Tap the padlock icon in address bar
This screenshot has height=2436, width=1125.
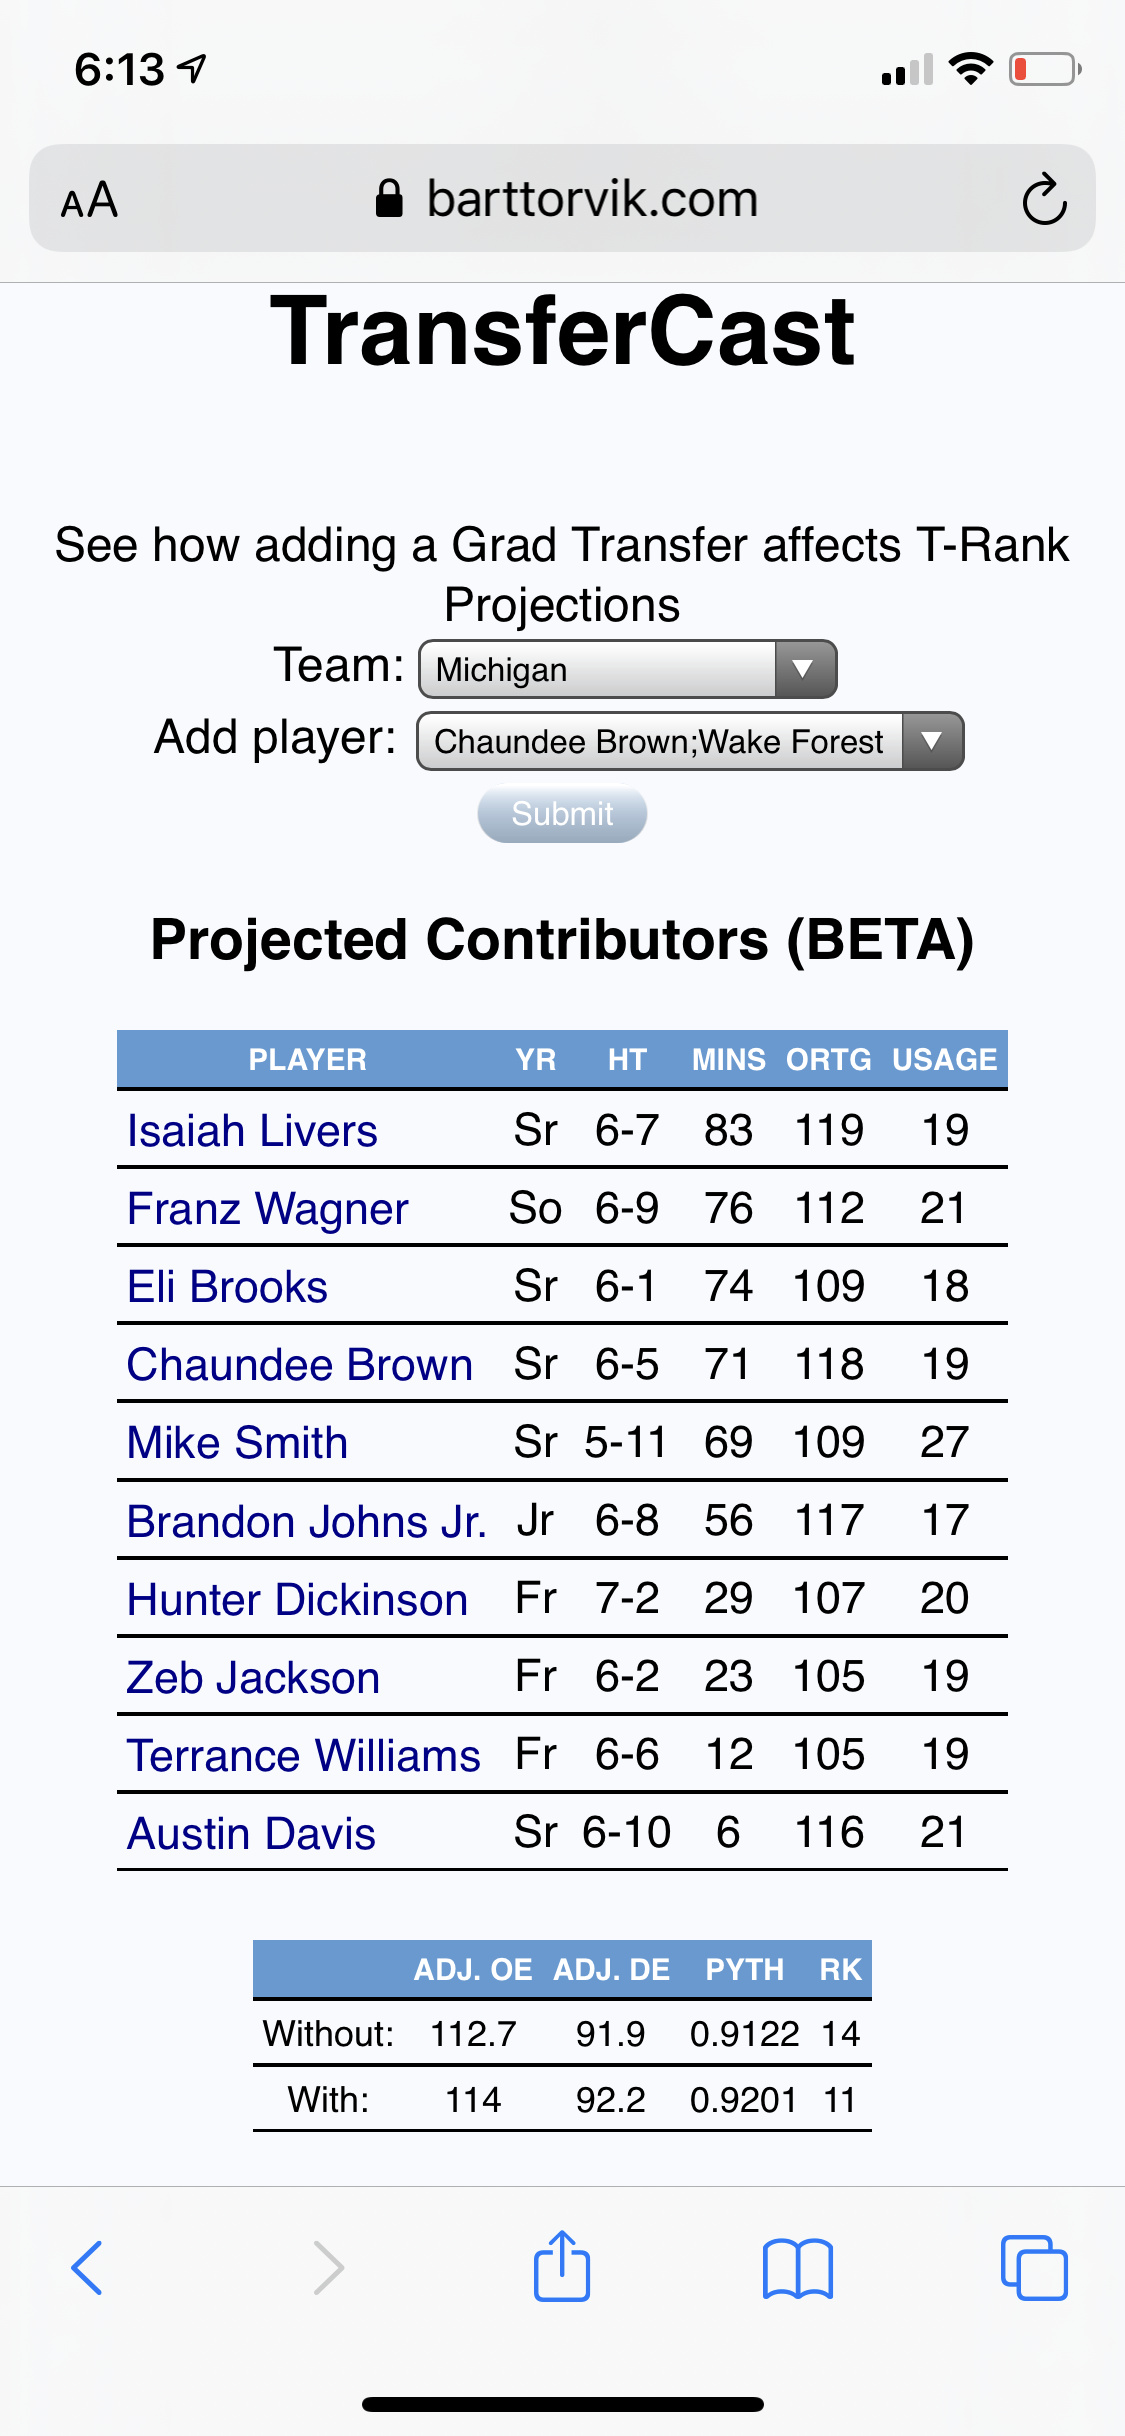[x=389, y=199]
